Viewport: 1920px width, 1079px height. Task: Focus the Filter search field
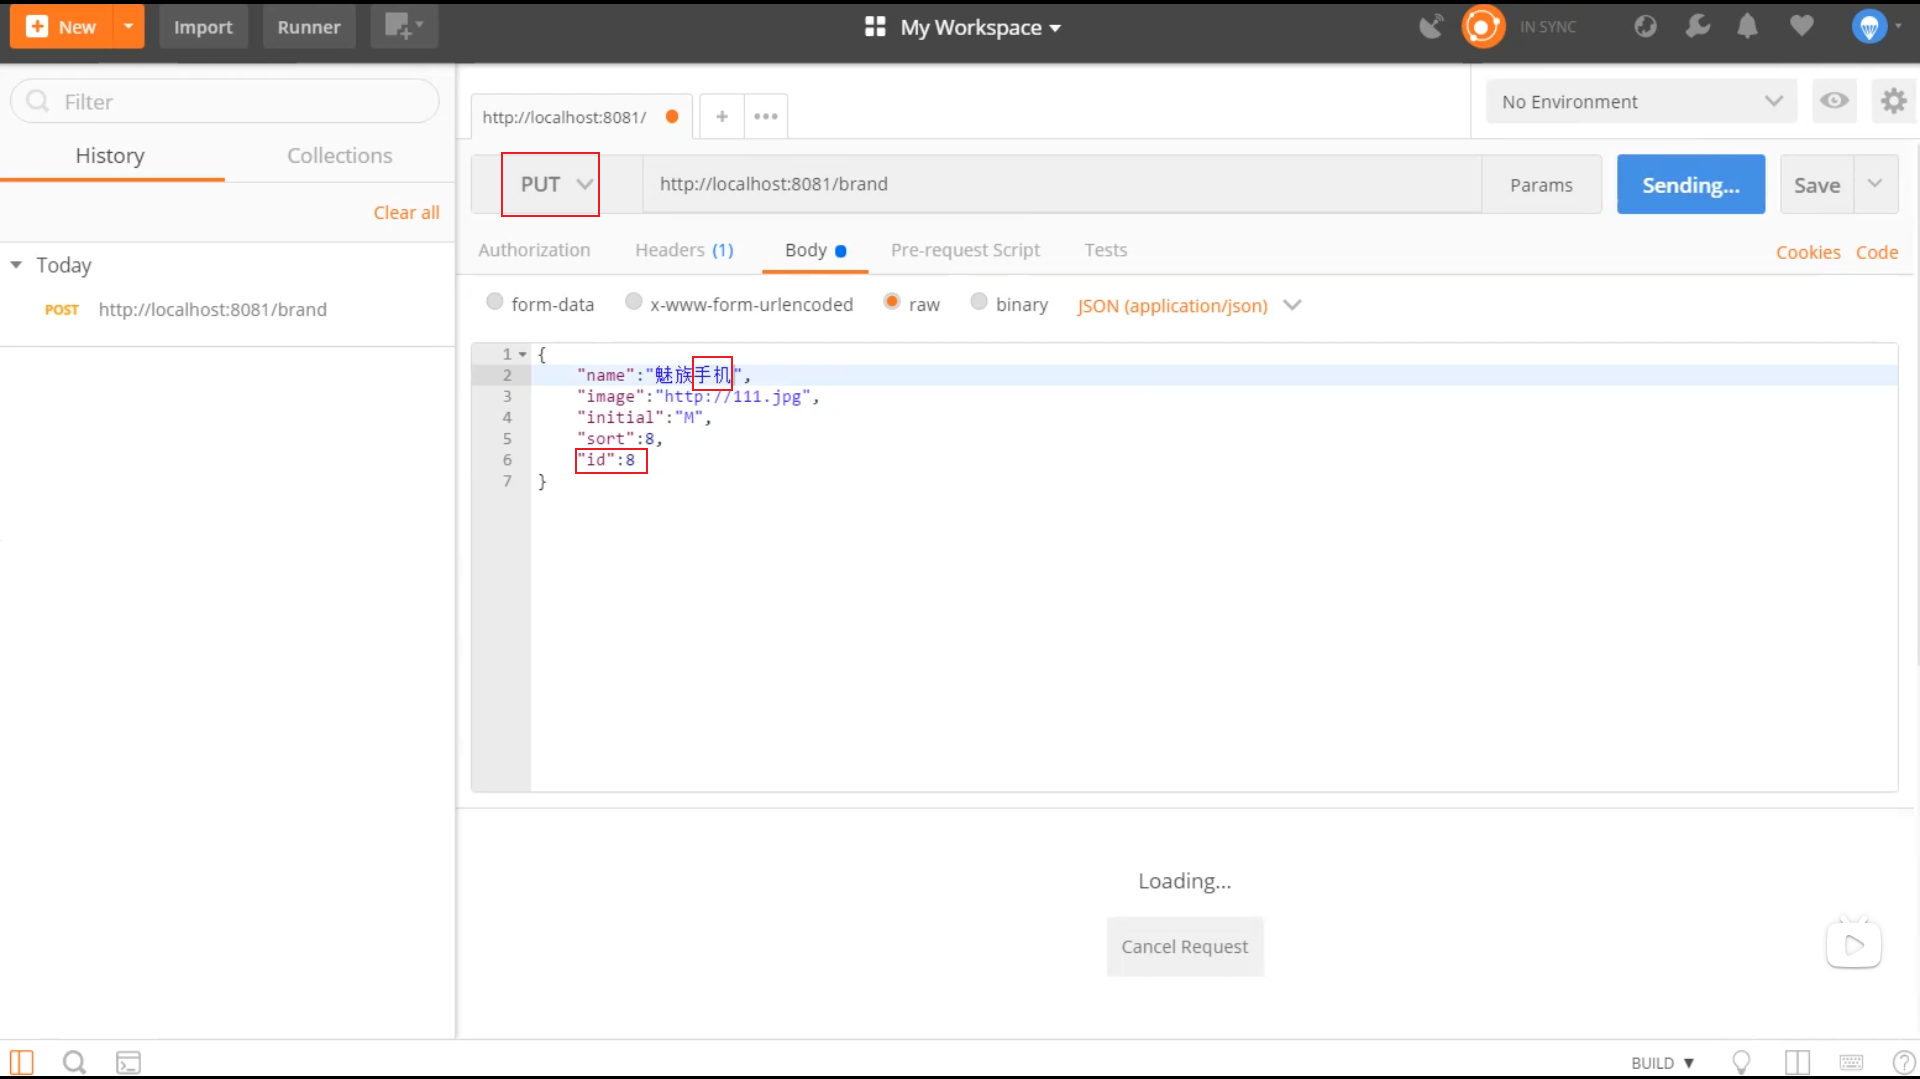(225, 101)
